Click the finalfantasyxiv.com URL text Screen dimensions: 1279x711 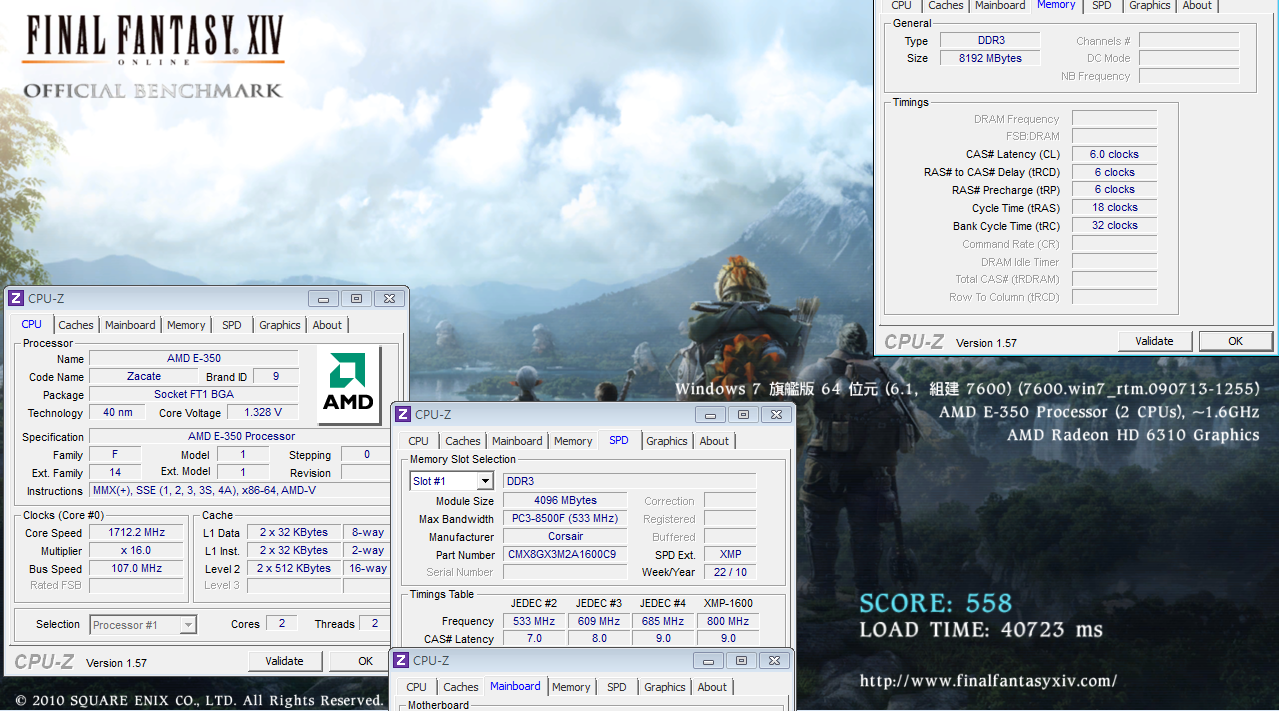tap(988, 681)
